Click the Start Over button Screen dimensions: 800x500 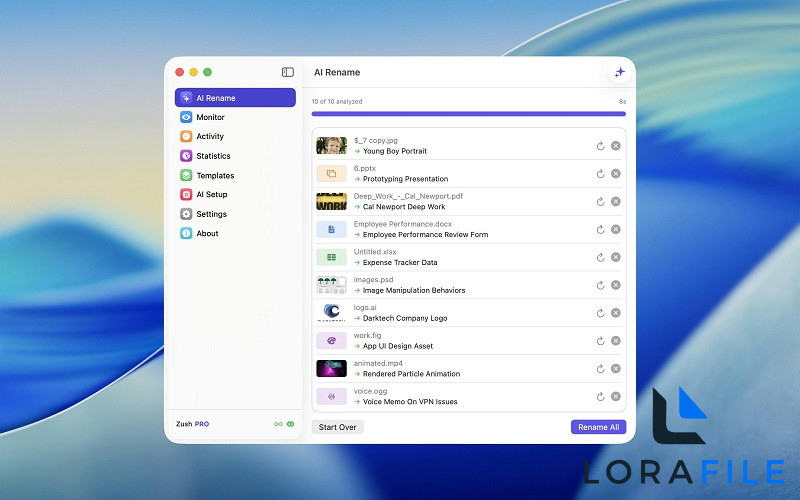click(337, 427)
